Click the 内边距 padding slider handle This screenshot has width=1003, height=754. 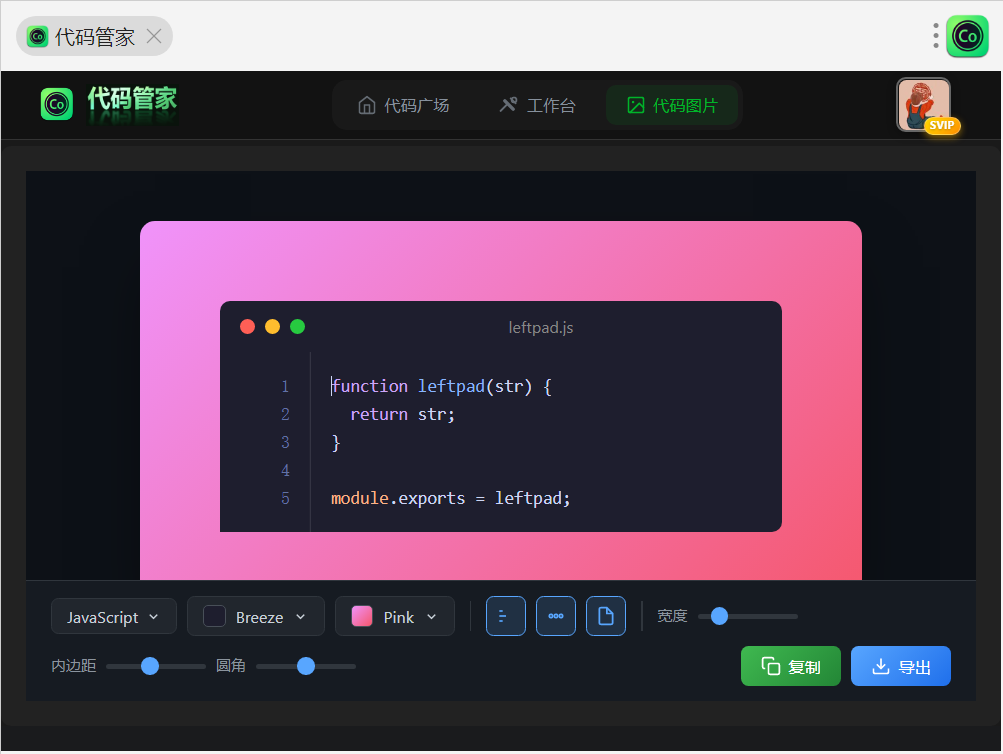click(150, 666)
